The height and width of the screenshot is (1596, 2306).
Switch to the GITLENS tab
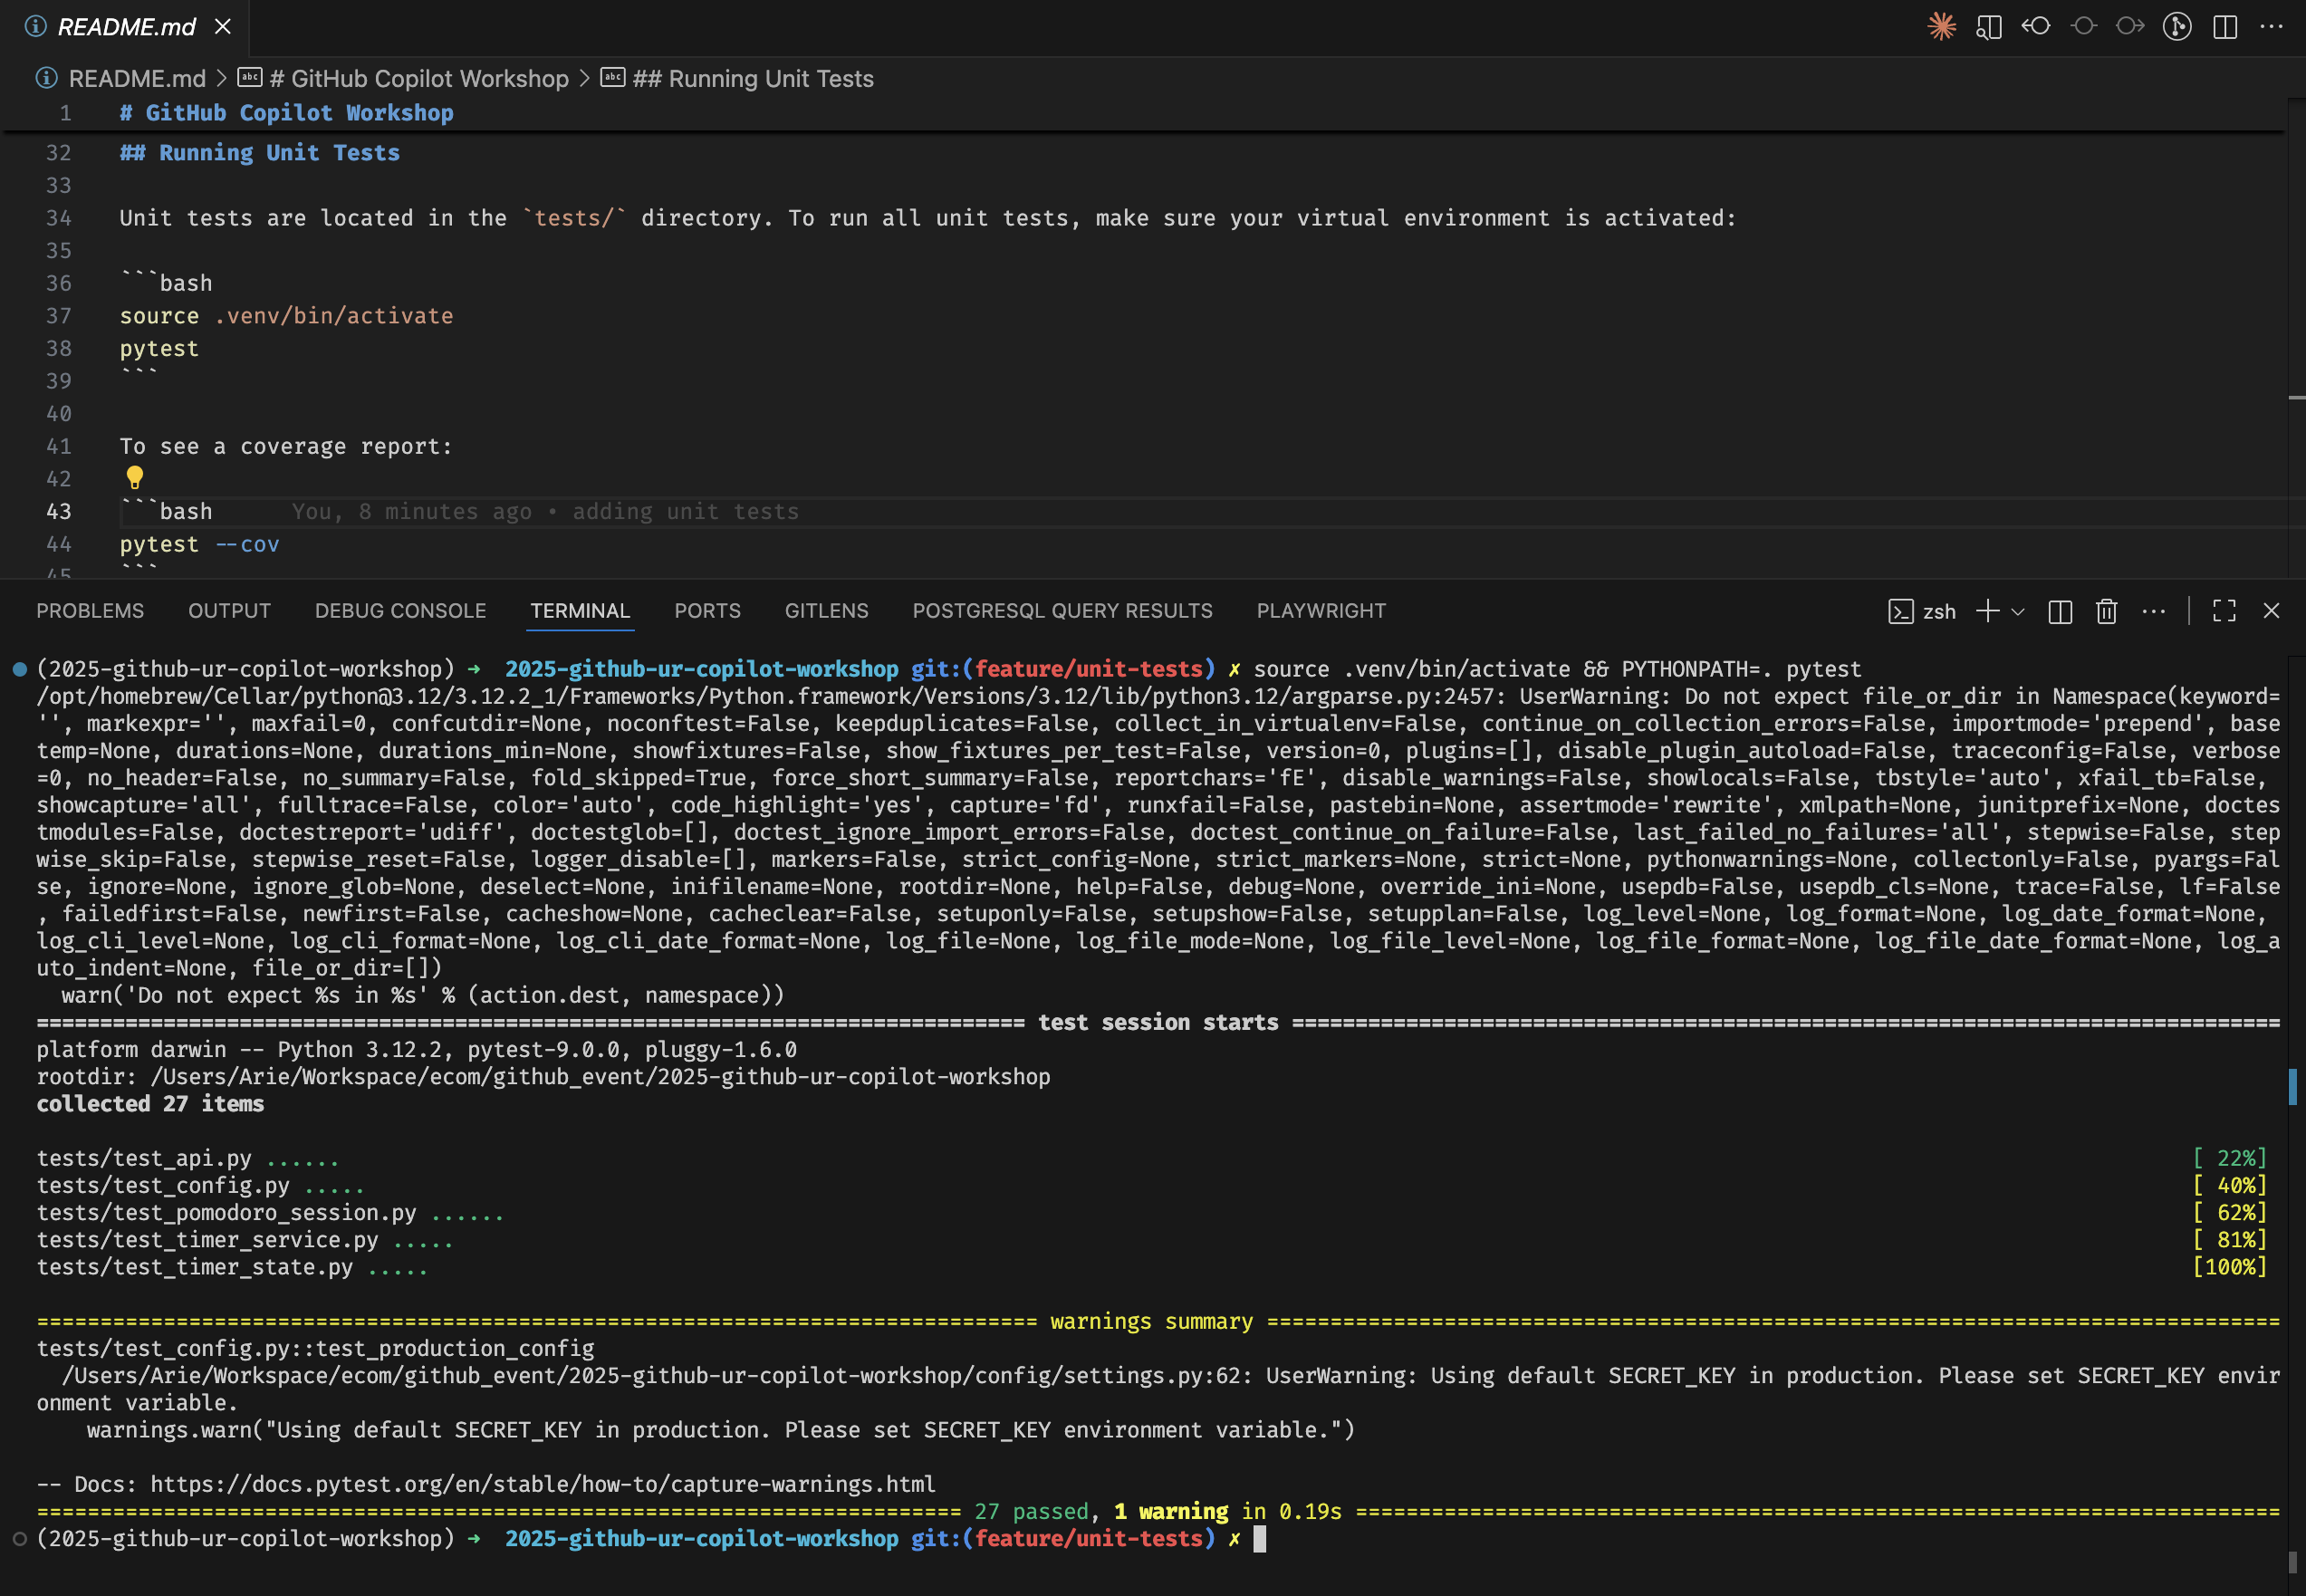click(826, 611)
